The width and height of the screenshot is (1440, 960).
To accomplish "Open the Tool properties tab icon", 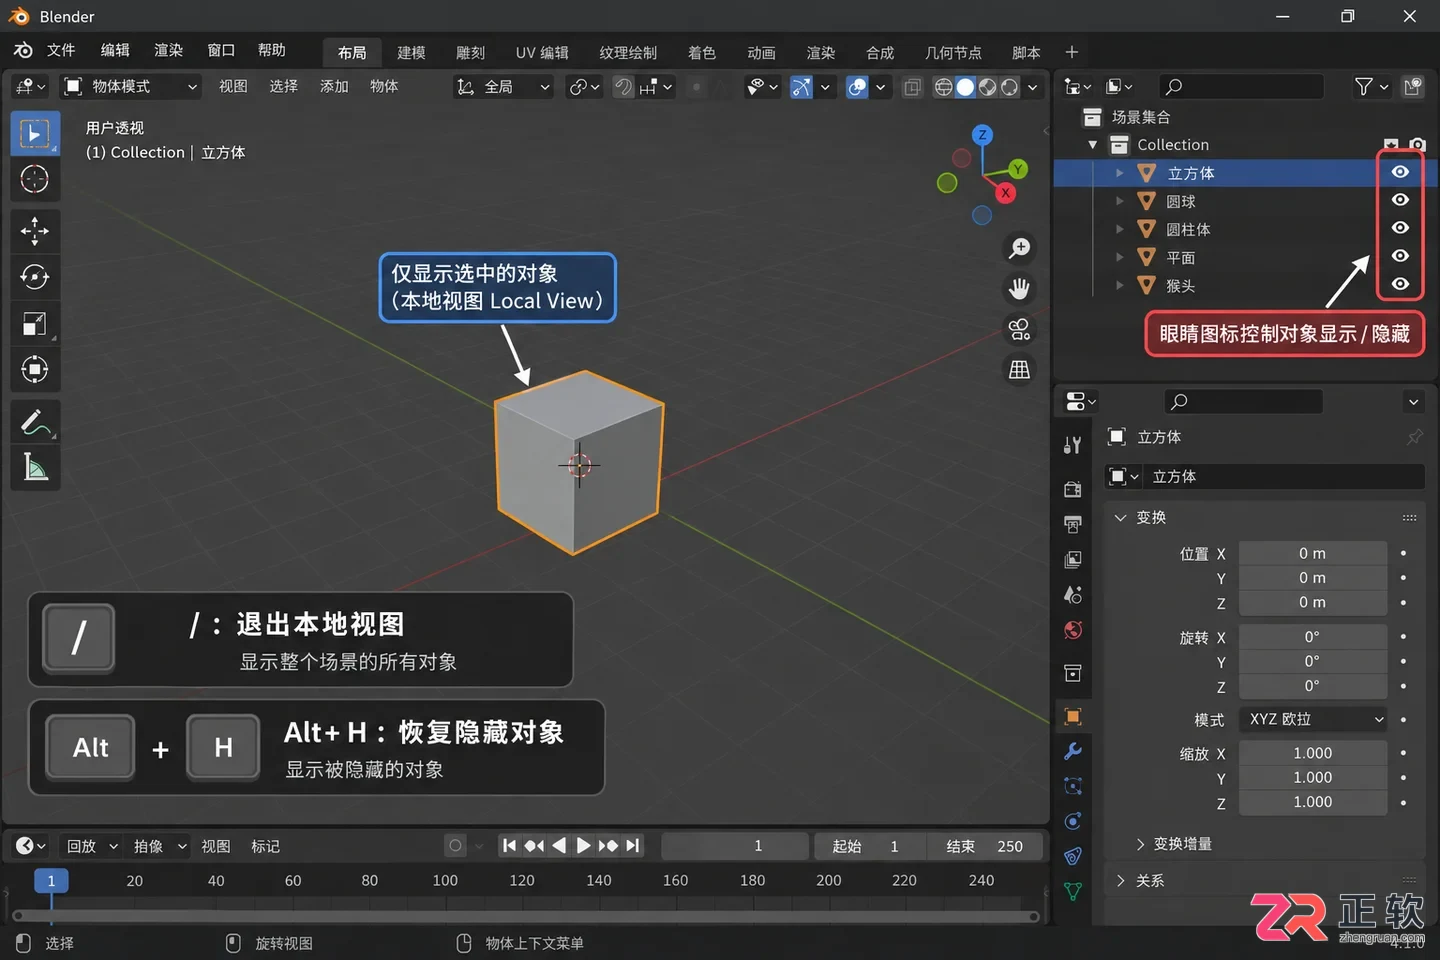I will point(1073,445).
